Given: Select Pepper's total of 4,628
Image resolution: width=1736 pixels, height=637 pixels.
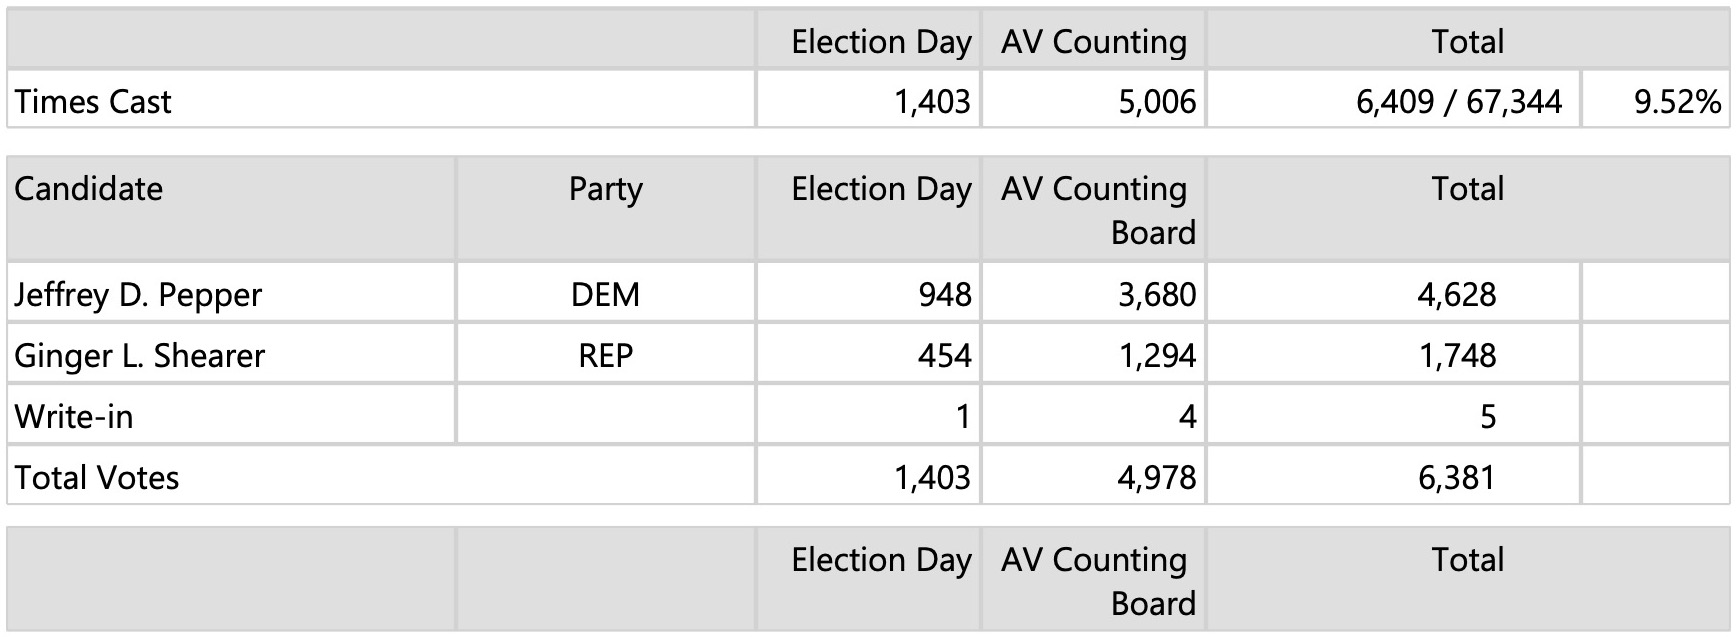Looking at the screenshot, I should [1456, 295].
